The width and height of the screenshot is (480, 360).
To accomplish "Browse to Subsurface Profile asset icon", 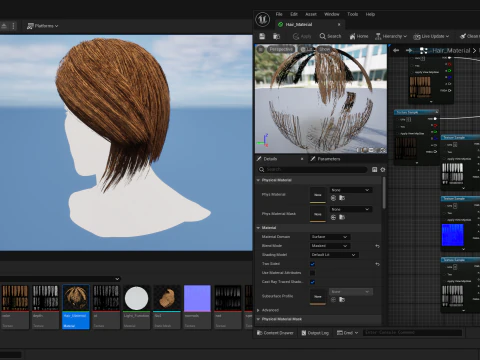I will [342, 300].
